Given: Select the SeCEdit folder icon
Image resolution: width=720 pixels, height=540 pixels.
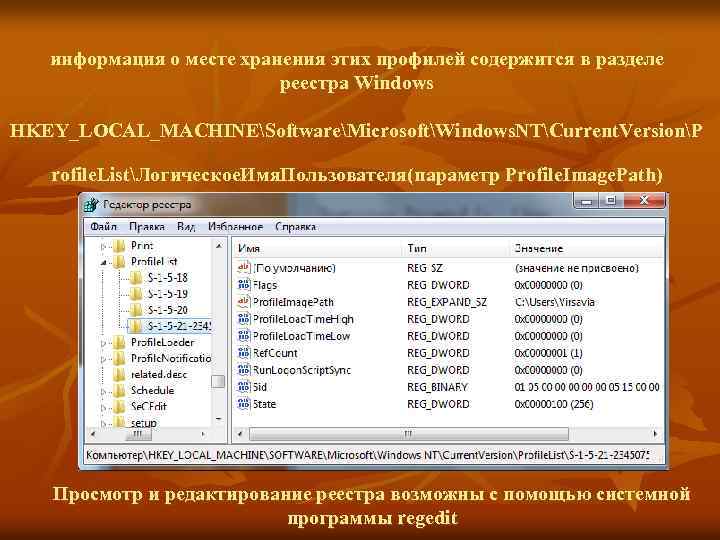Looking at the screenshot, I should coord(119,406).
